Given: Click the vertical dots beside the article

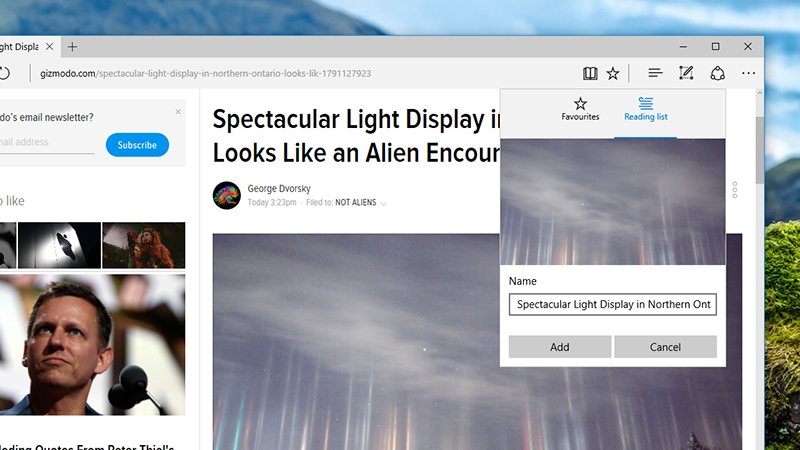Looking at the screenshot, I should 735,190.
